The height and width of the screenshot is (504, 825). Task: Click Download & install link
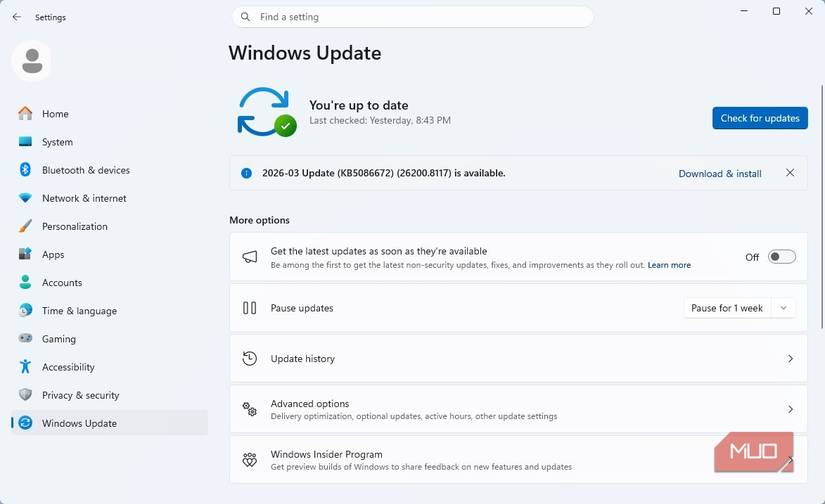[x=720, y=174]
